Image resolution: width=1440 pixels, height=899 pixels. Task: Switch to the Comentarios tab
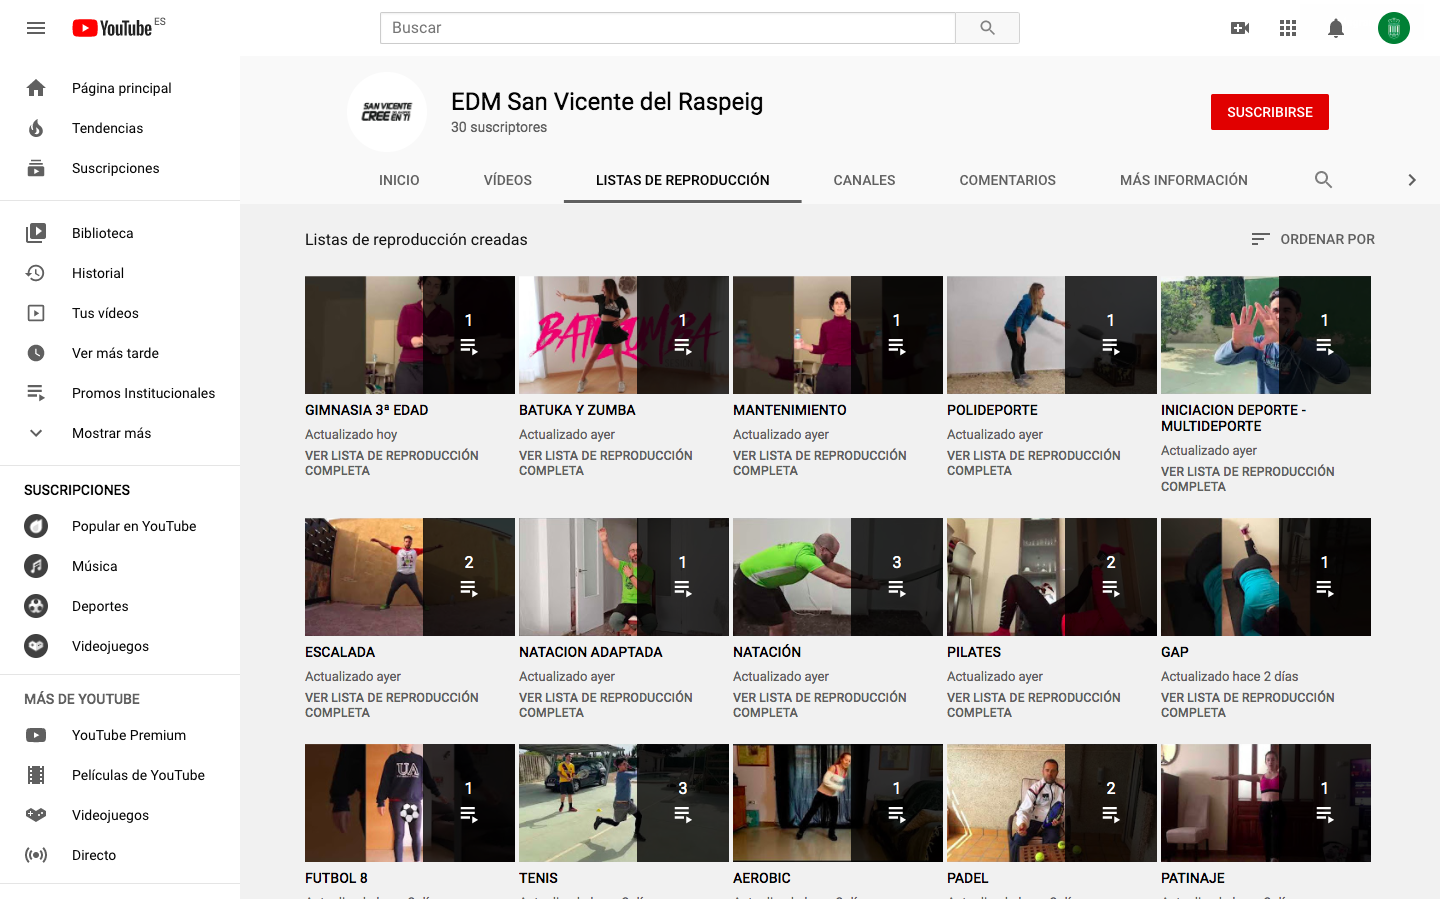point(1008,180)
